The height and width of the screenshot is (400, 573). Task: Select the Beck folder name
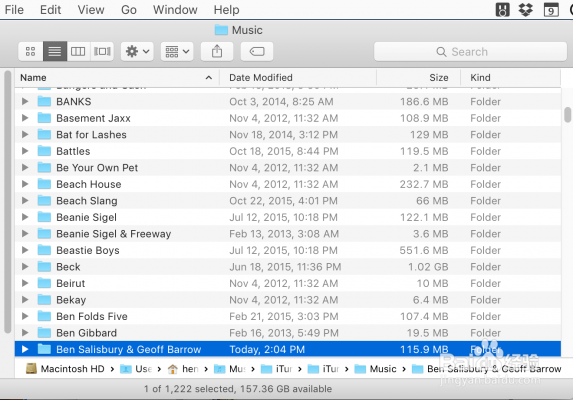coord(68,267)
